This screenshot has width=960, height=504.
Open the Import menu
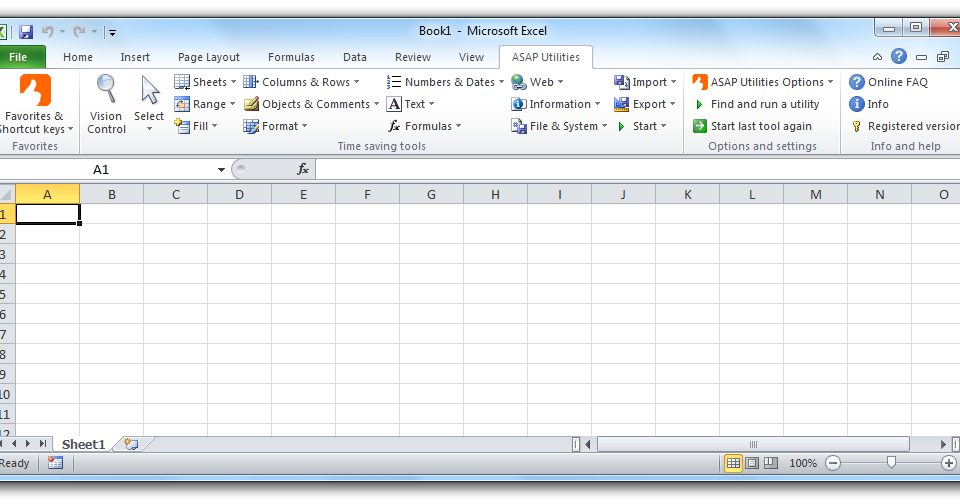(645, 82)
